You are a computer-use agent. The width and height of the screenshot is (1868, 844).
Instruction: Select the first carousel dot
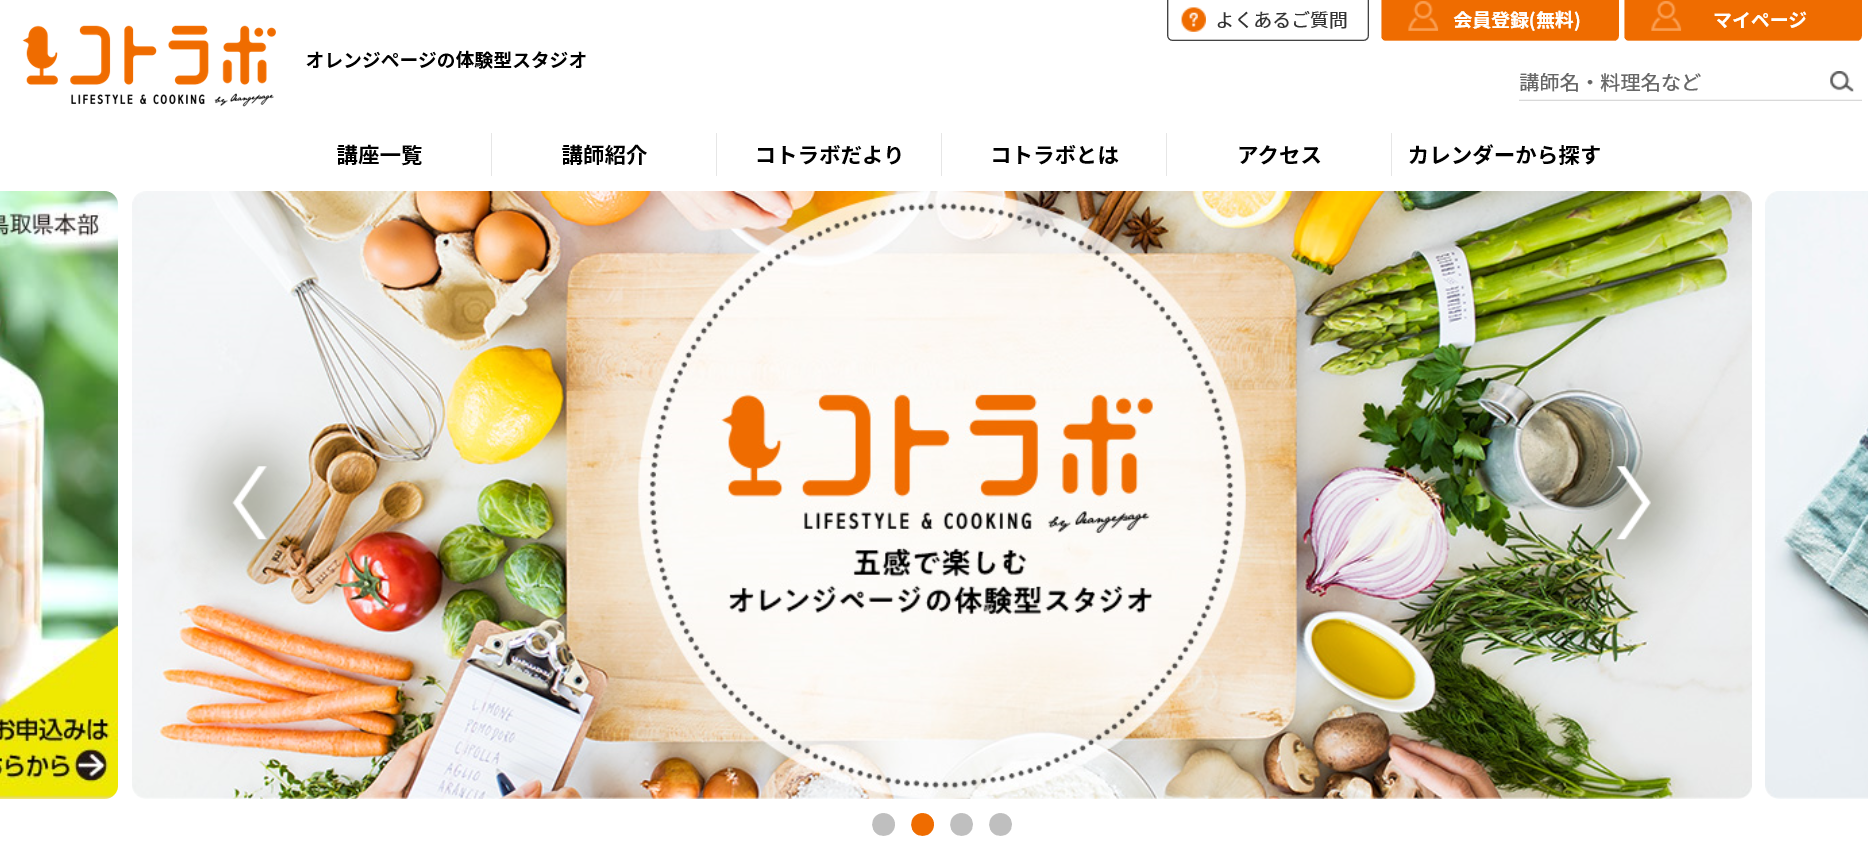coord(883,824)
